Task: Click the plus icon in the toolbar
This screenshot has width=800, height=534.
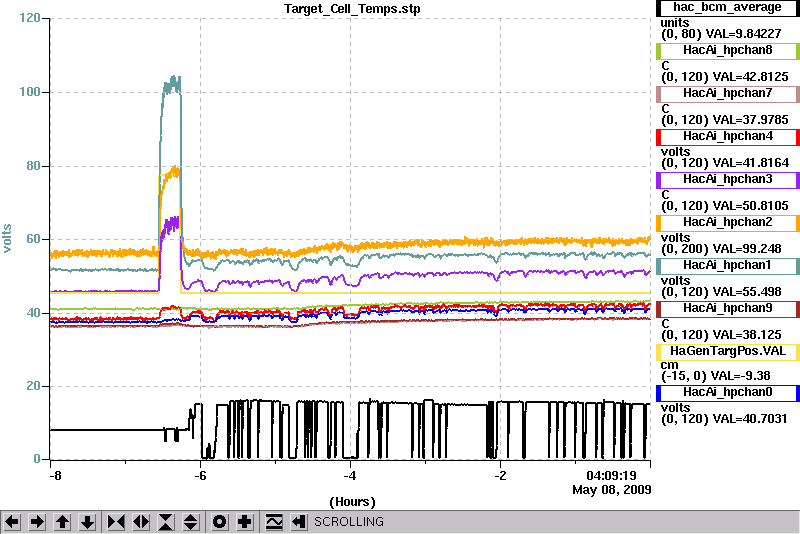Action: [x=245, y=522]
